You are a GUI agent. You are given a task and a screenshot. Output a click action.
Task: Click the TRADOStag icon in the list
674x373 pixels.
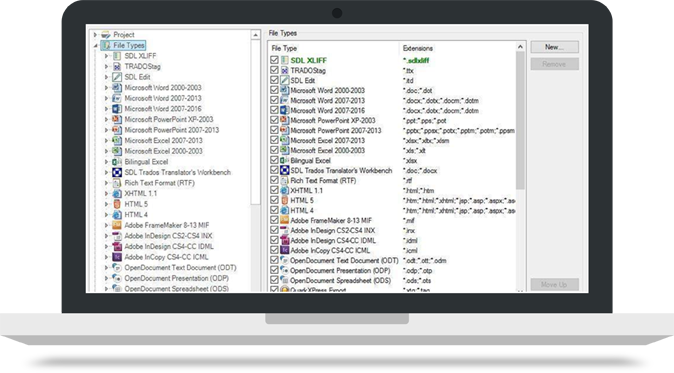pos(285,70)
